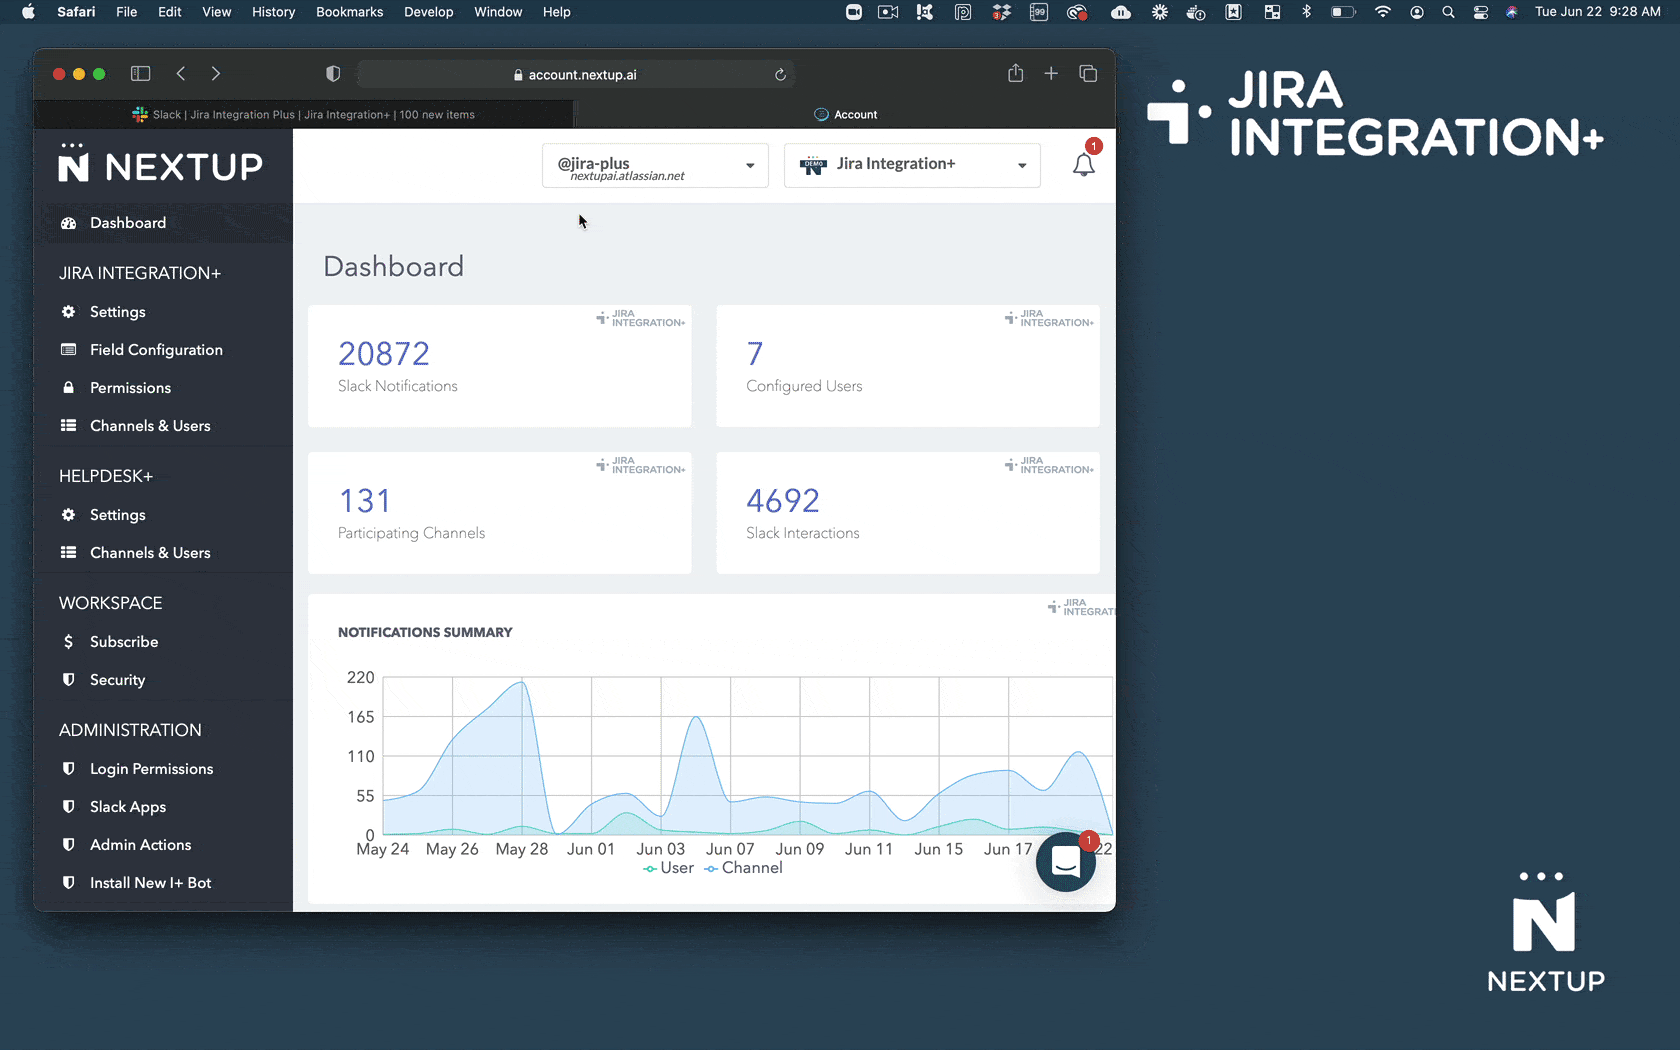Select the Account tab

point(845,115)
